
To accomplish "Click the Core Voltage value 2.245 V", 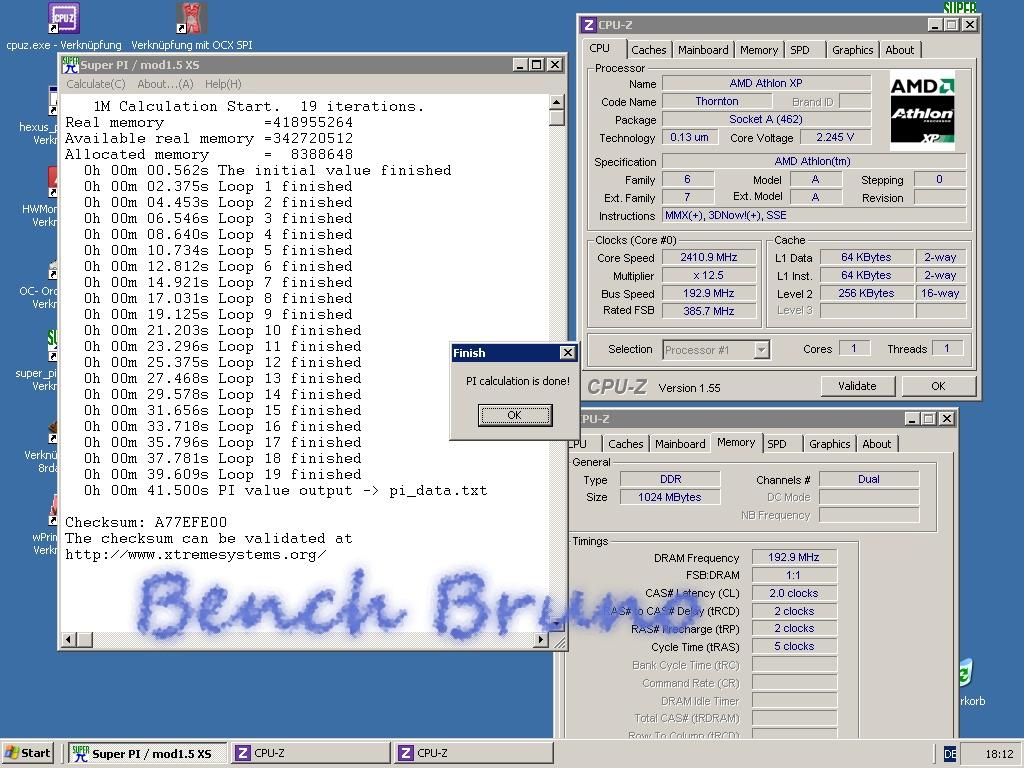I will click(835, 137).
